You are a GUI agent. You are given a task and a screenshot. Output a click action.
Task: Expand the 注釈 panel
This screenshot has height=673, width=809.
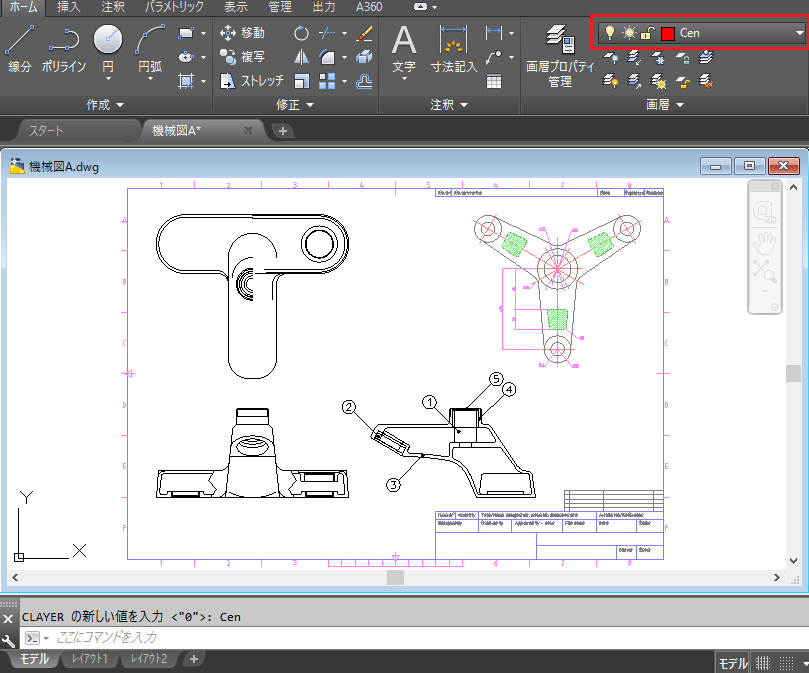[x=449, y=105]
